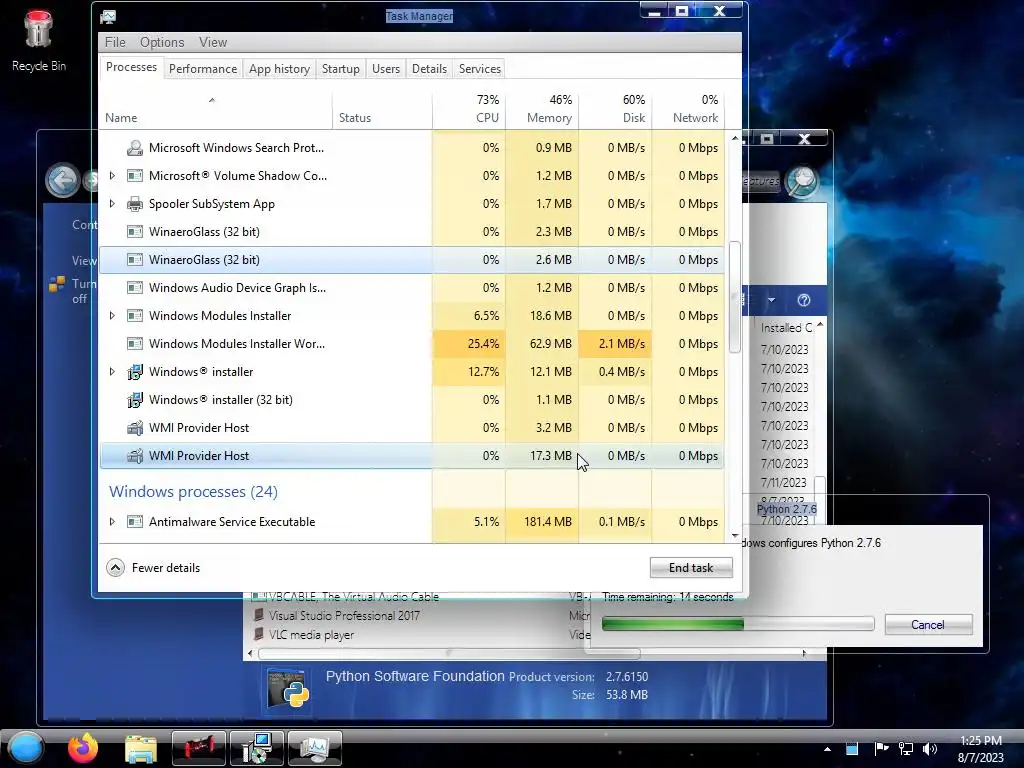Open the Recycle Bin desktop icon

[x=38, y=40]
